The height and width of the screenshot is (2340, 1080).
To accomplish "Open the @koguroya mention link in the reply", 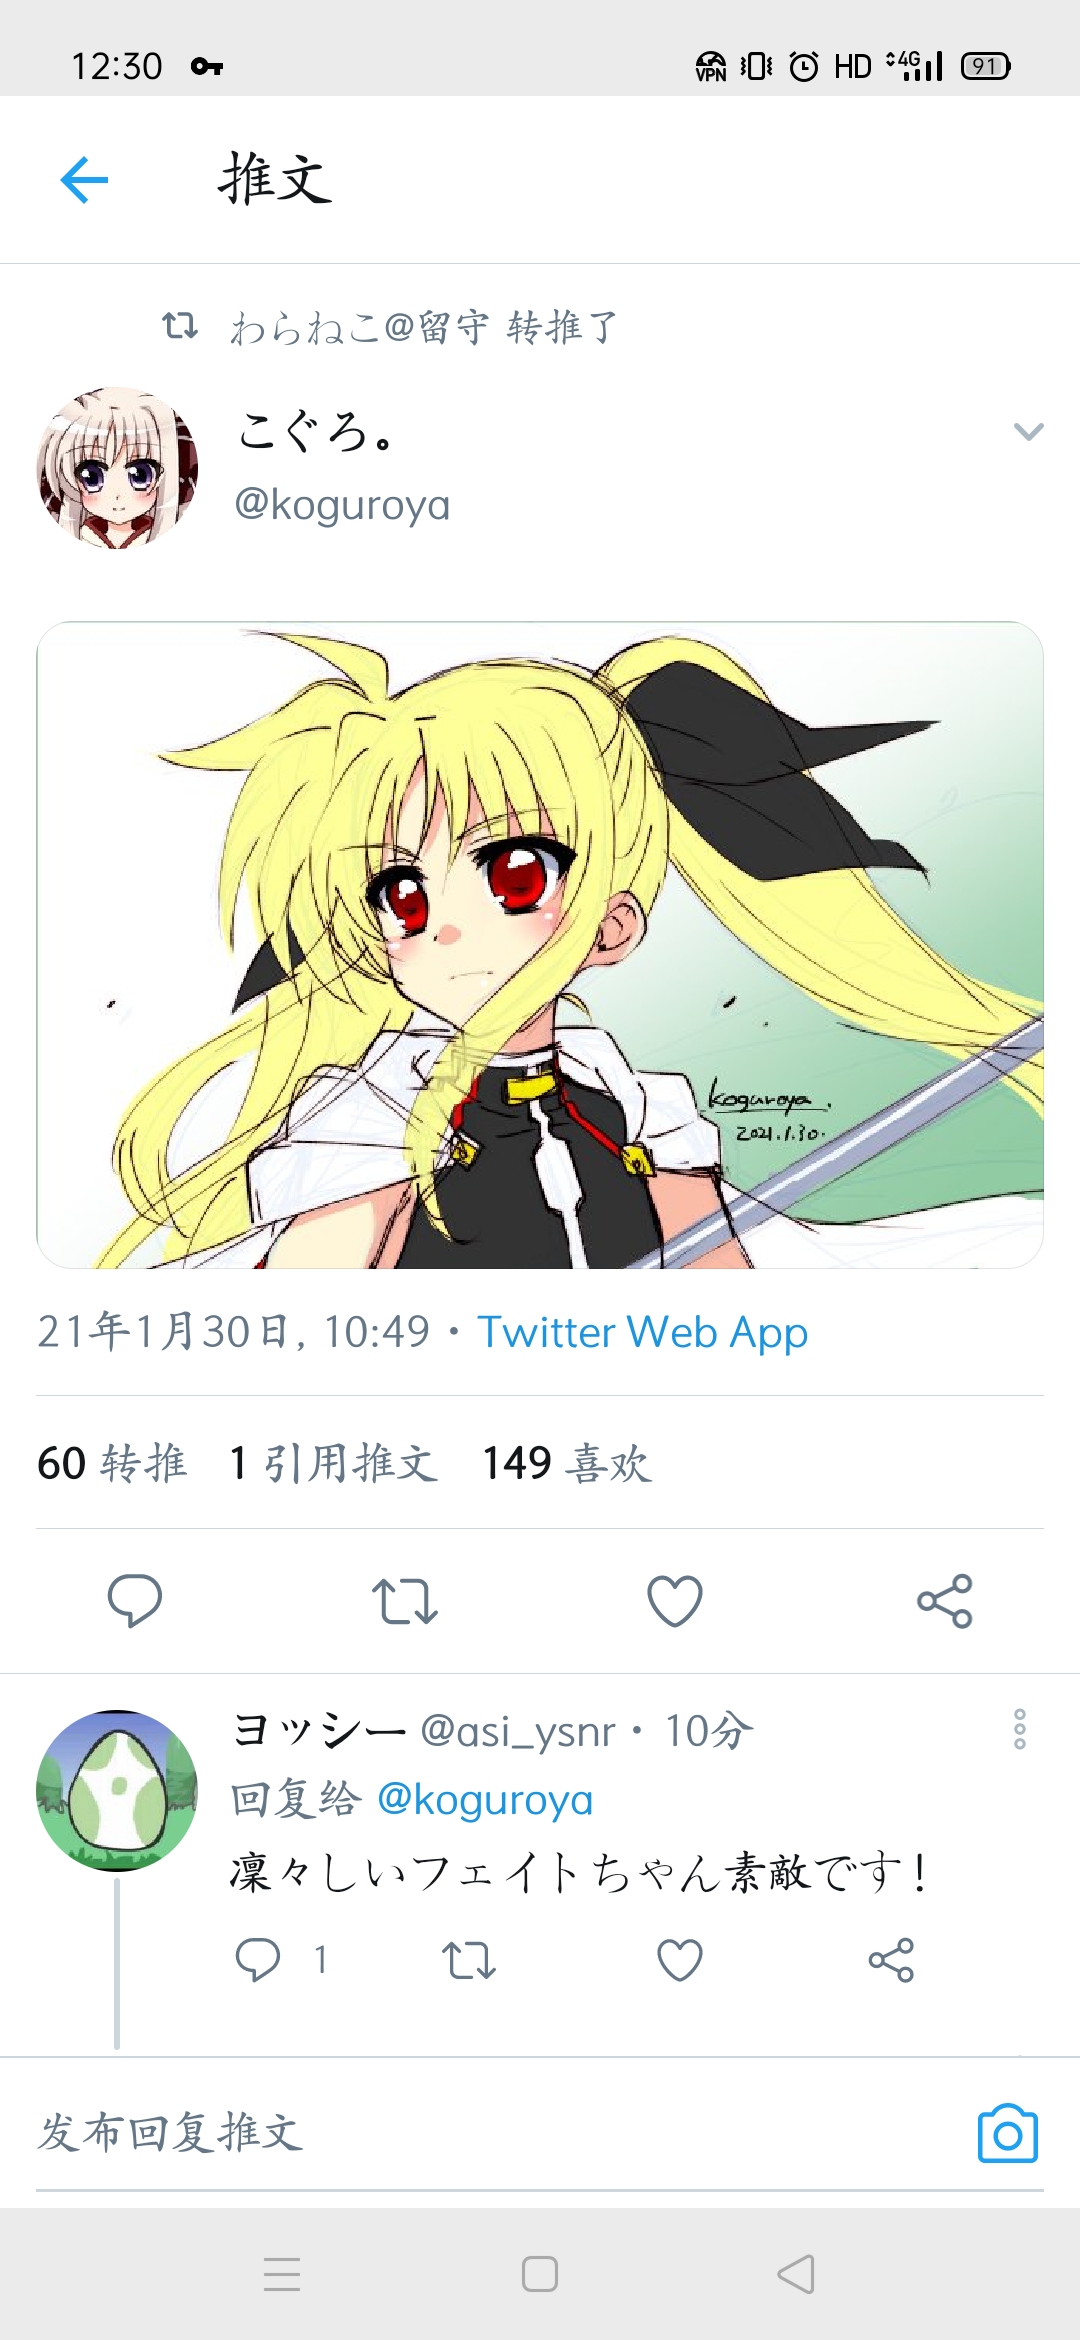I will (485, 1800).
